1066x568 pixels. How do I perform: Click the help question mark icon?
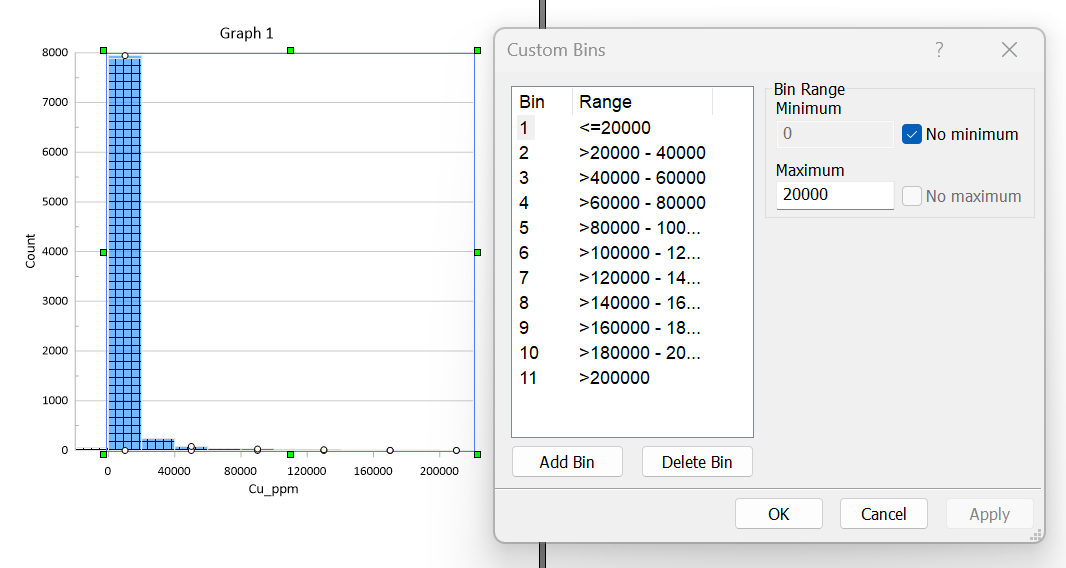click(x=939, y=50)
